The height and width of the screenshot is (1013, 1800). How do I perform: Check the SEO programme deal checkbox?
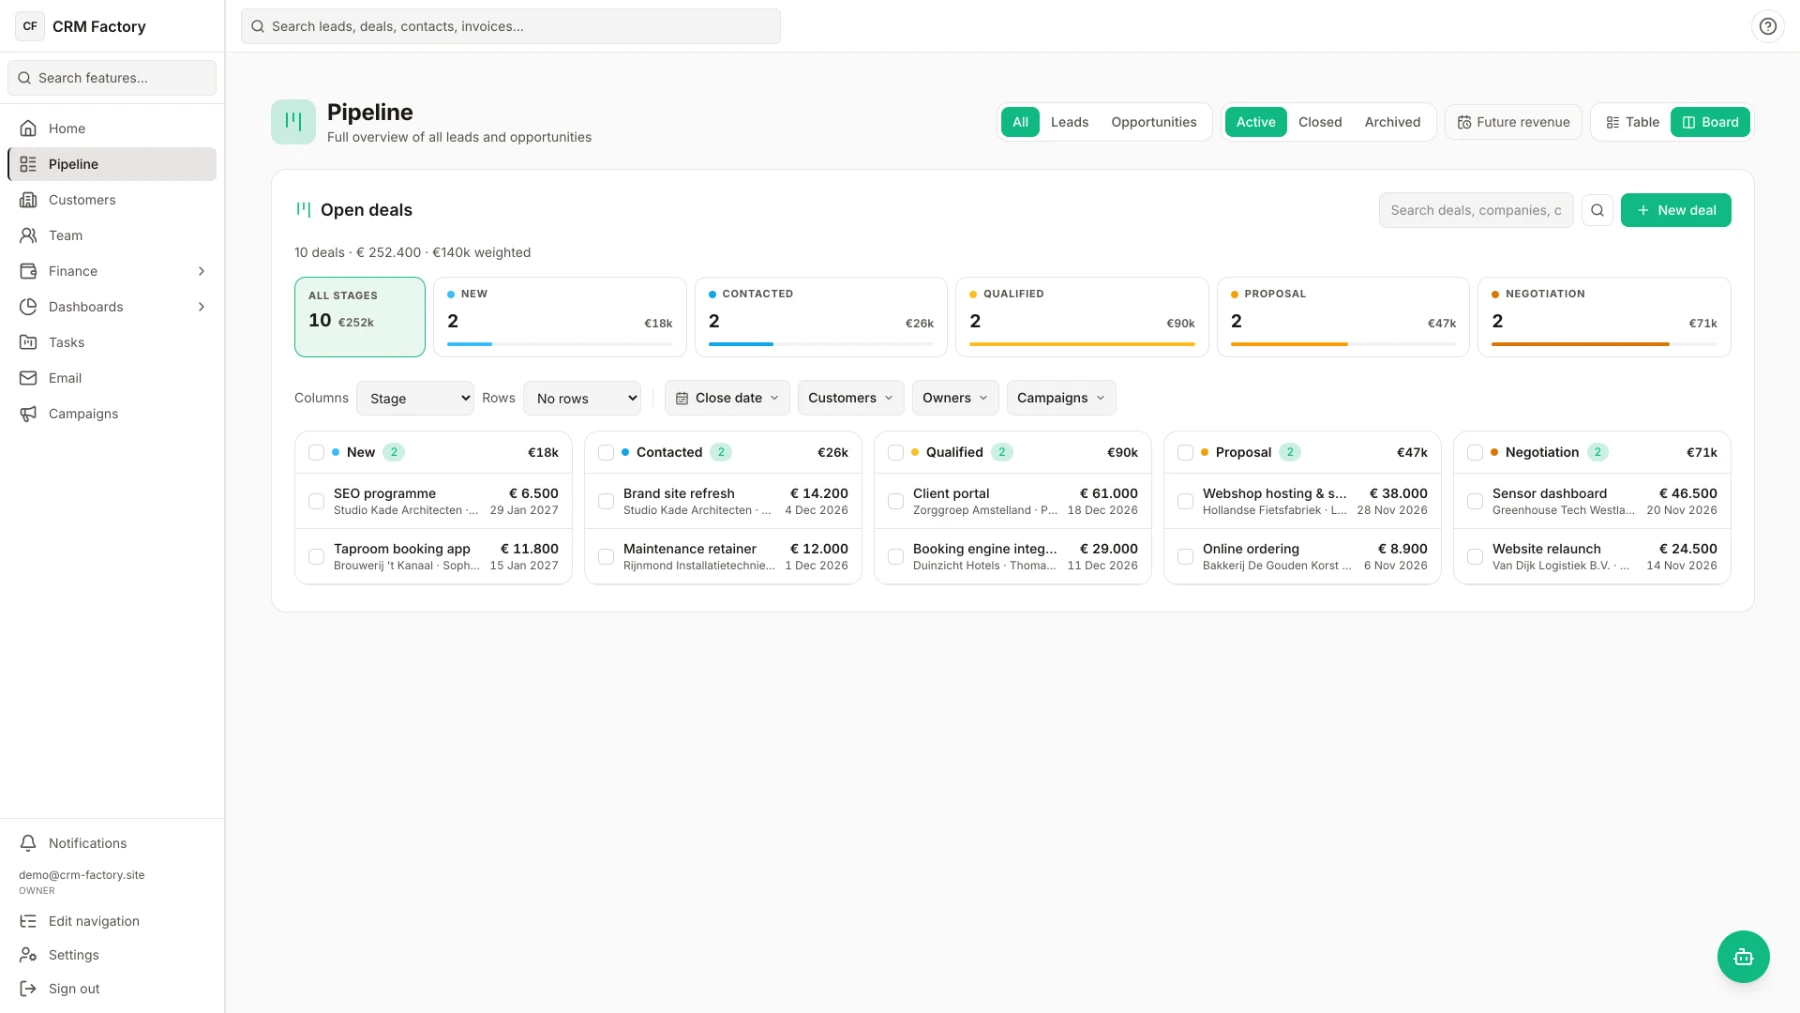(x=316, y=501)
